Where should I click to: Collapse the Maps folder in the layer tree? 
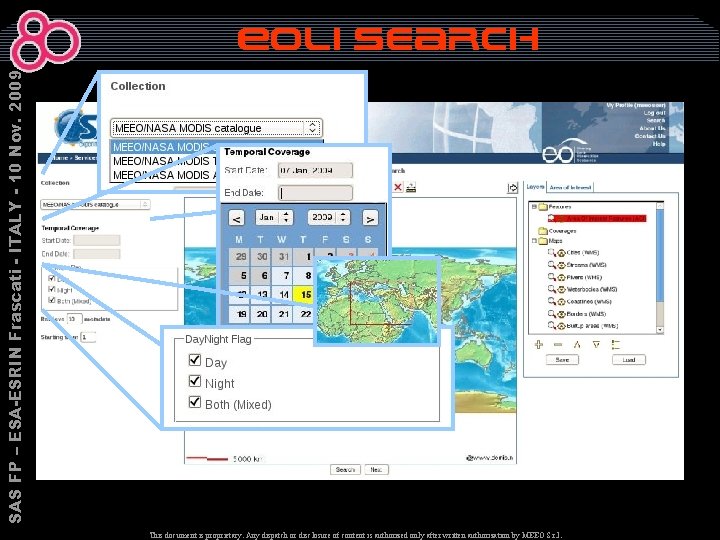[x=534, y=241]
